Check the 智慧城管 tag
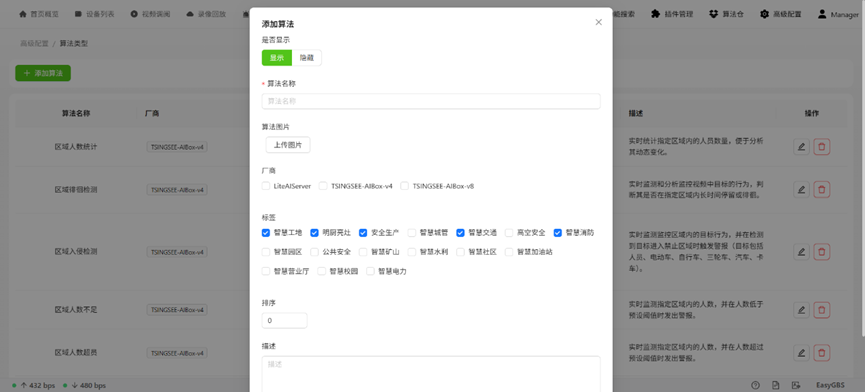The height and width of the screenshot is (392, 865). point(412,233)
